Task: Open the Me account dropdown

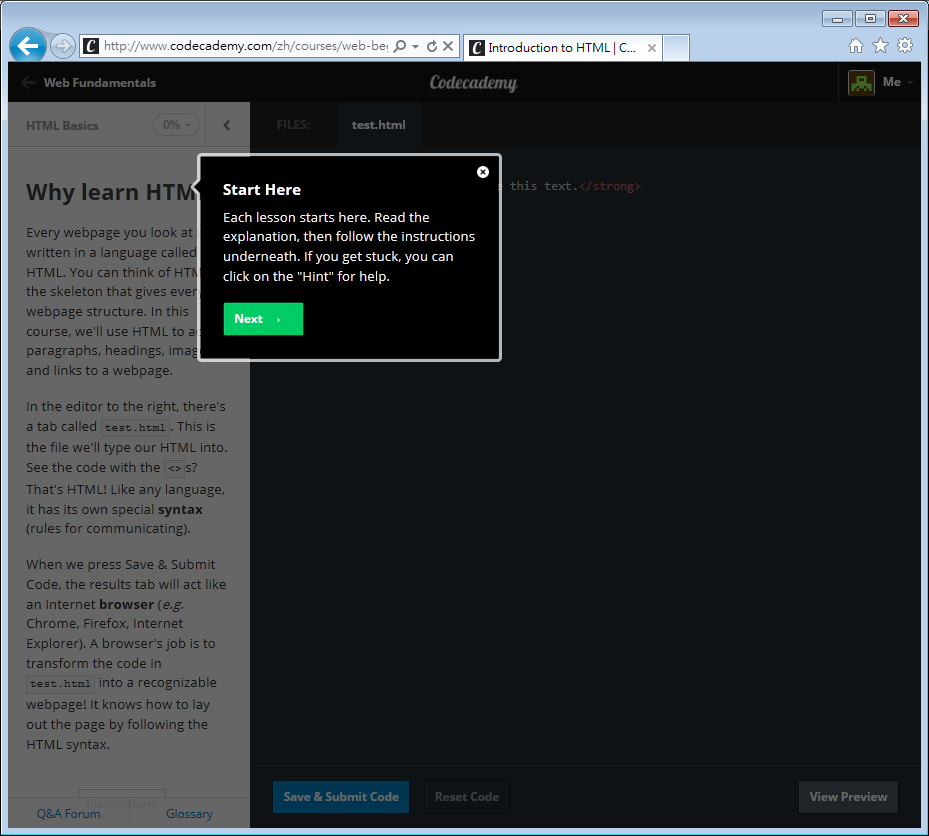Action: [898, 82]
